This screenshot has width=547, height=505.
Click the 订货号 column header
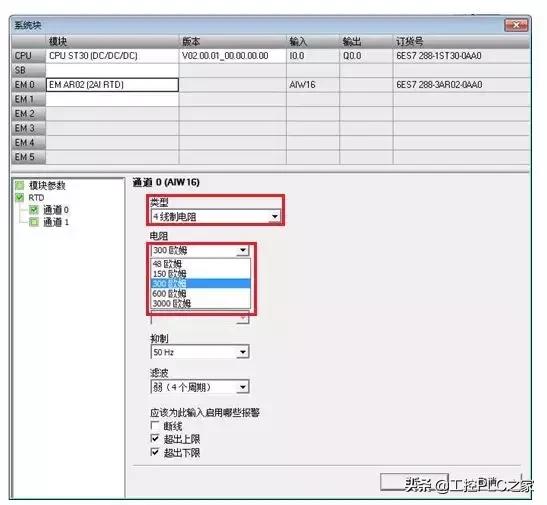461,42
